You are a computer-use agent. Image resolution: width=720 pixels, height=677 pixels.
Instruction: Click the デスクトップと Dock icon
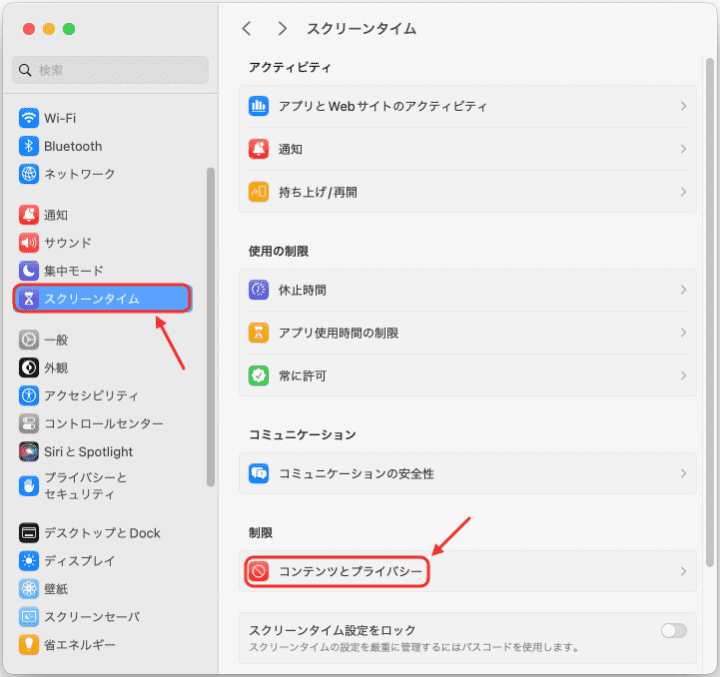[28, 533]
